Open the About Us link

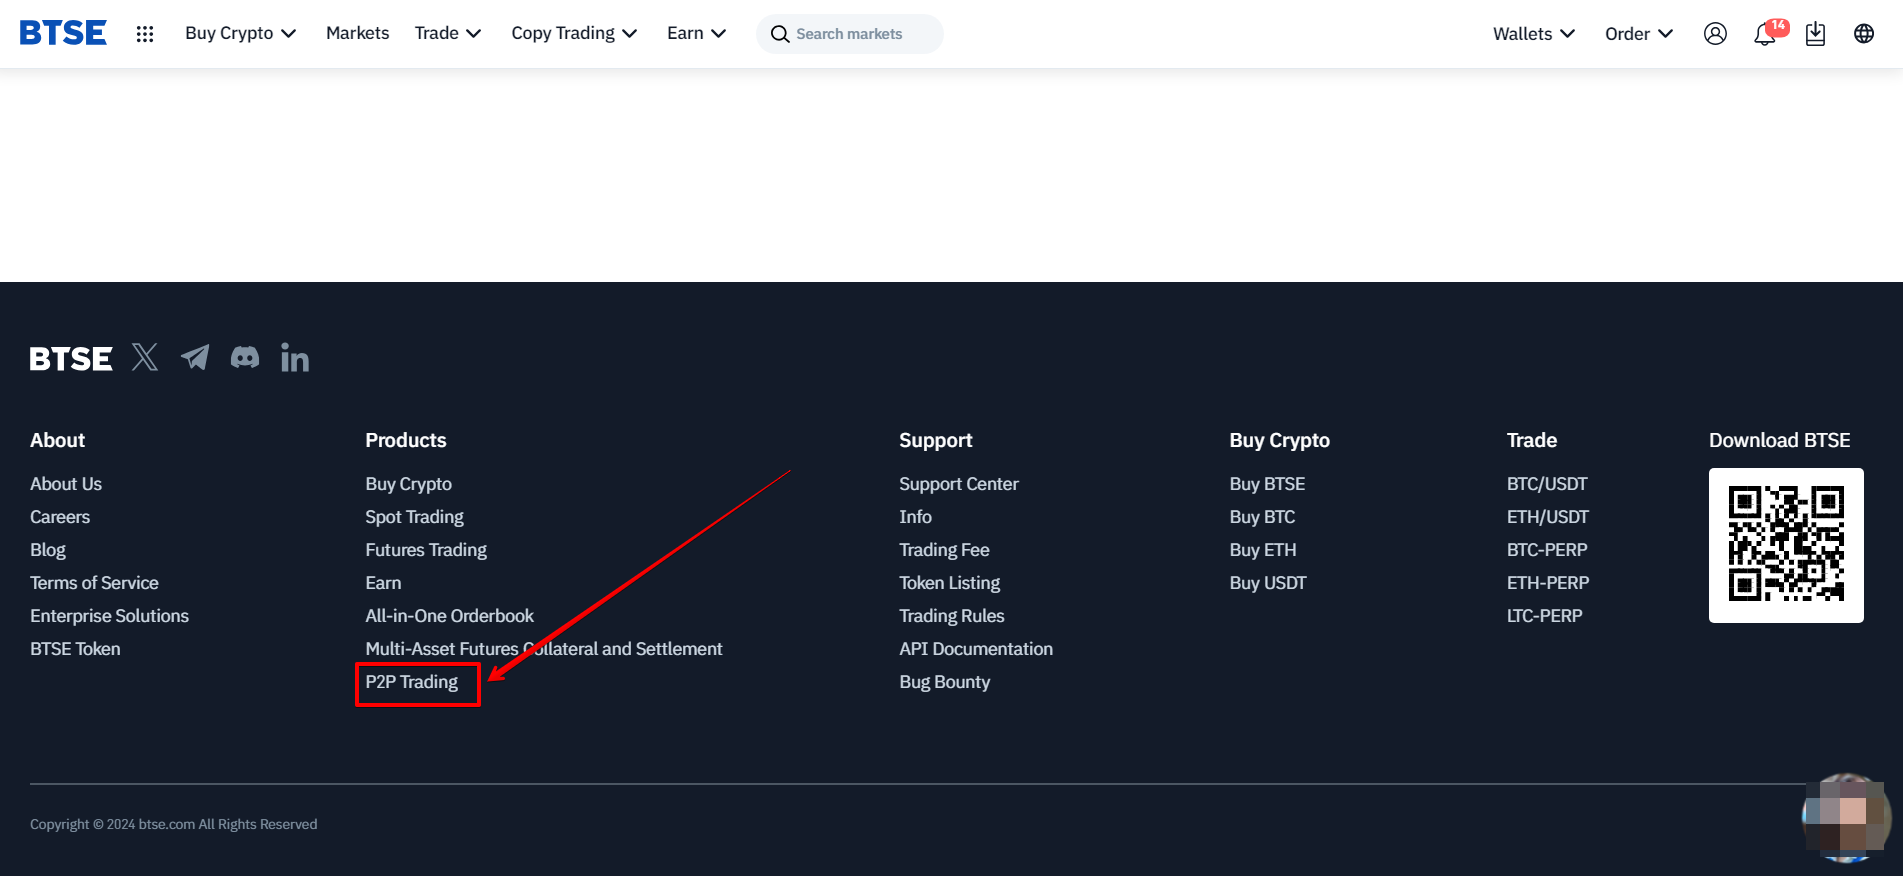[66, 484]
